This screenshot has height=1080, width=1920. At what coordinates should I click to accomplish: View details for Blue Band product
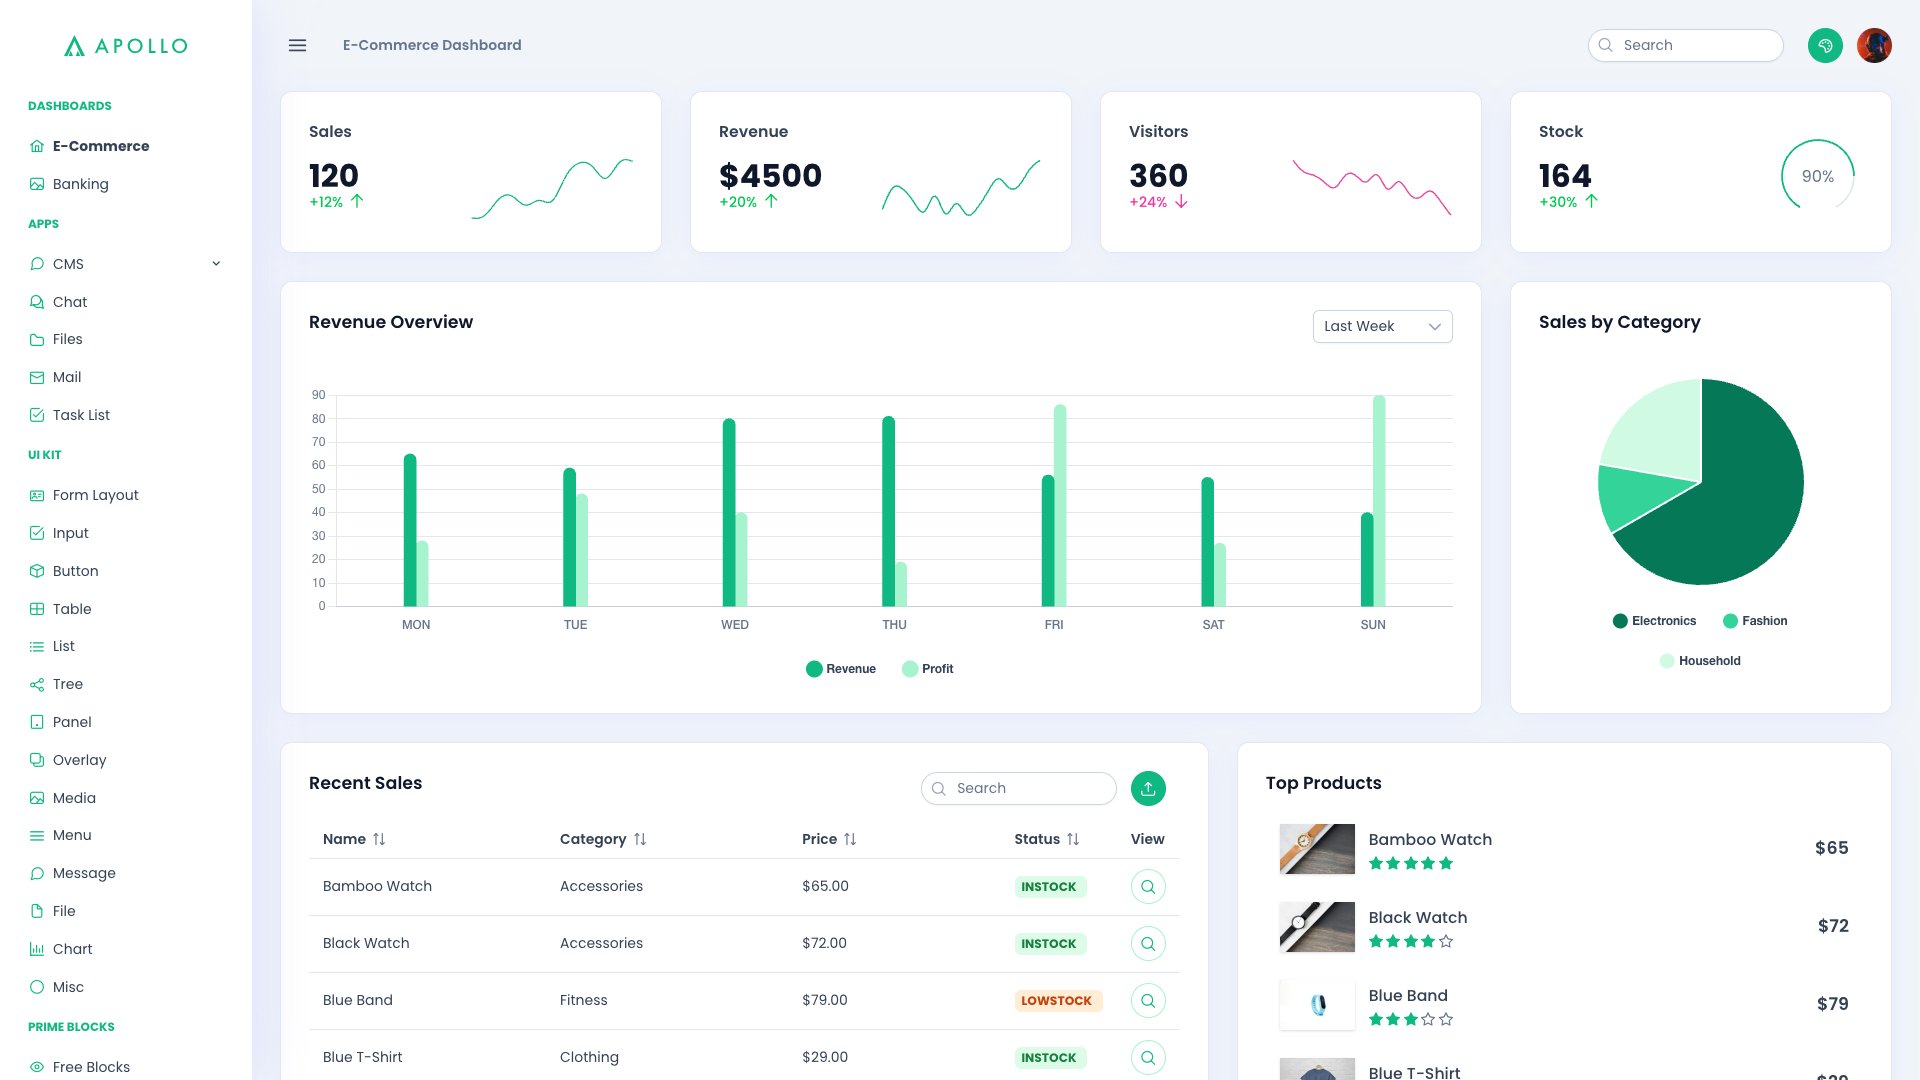point(1147,1000)
